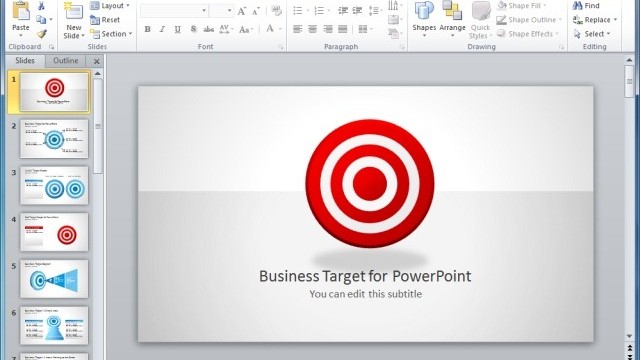Viewport: 640px width, 360px height.
Task: Open the font size combo box
Action: click(221, 11)
